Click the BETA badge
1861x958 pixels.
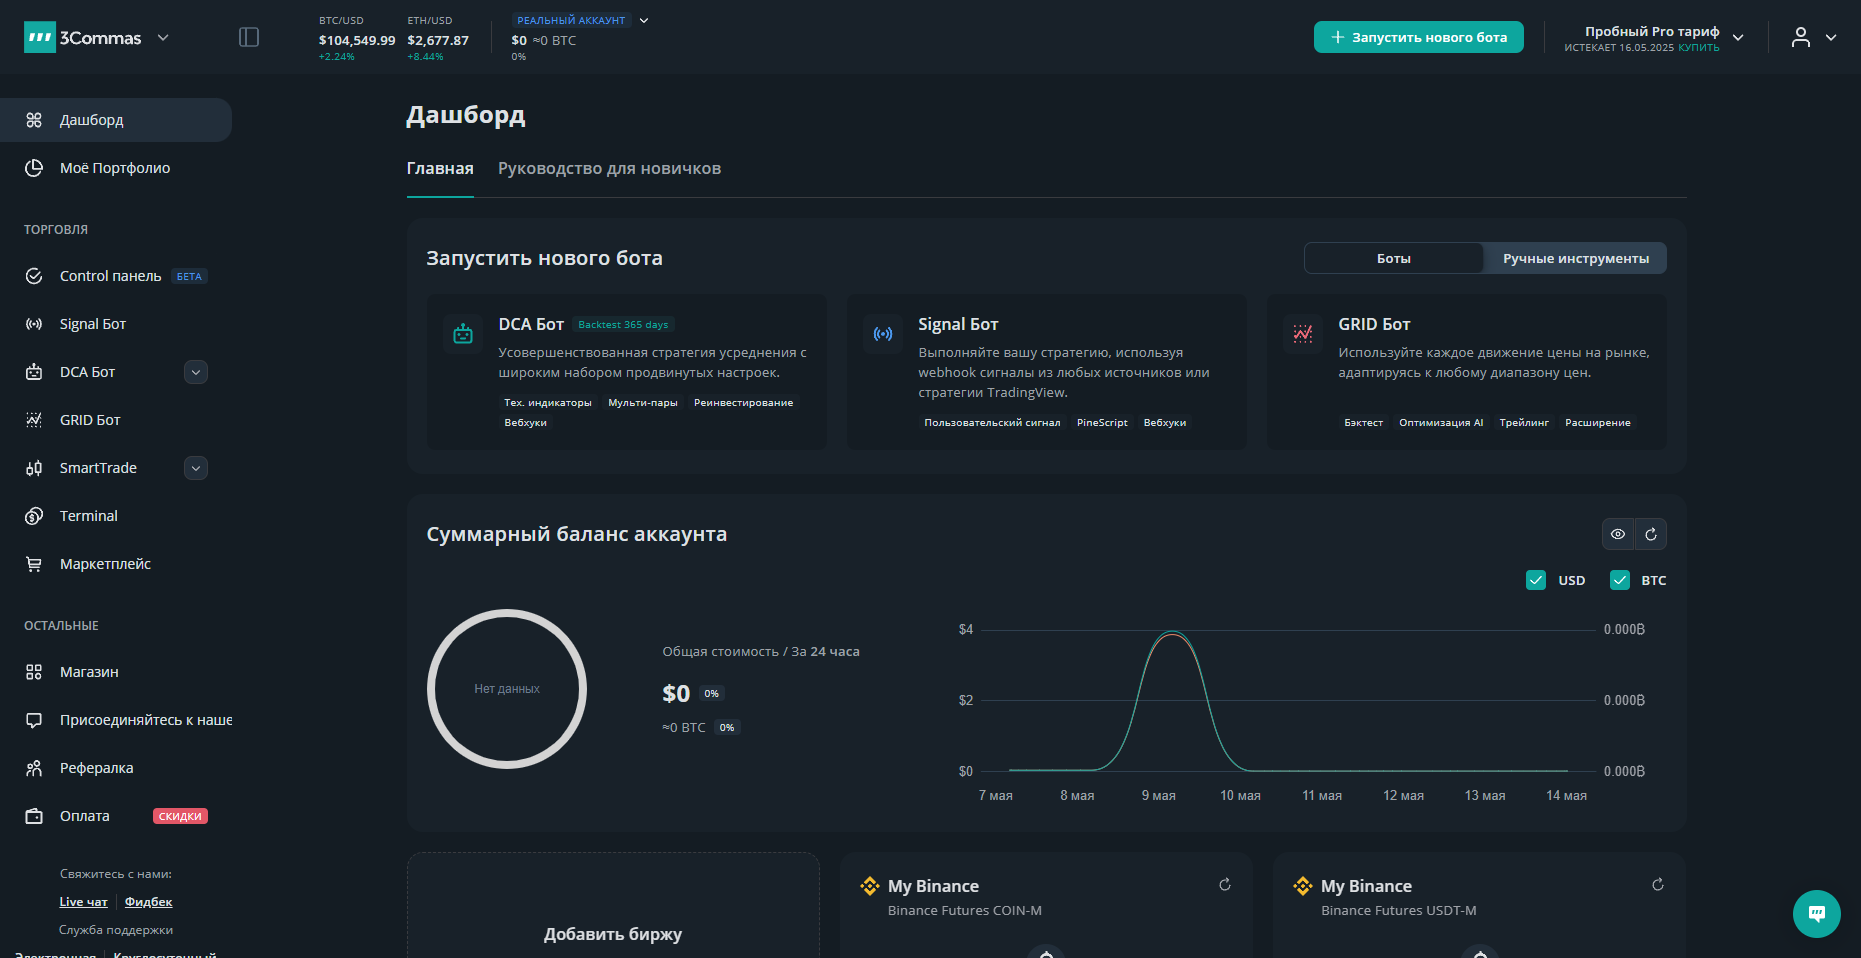pyautogui.click(x=189, y=276)
